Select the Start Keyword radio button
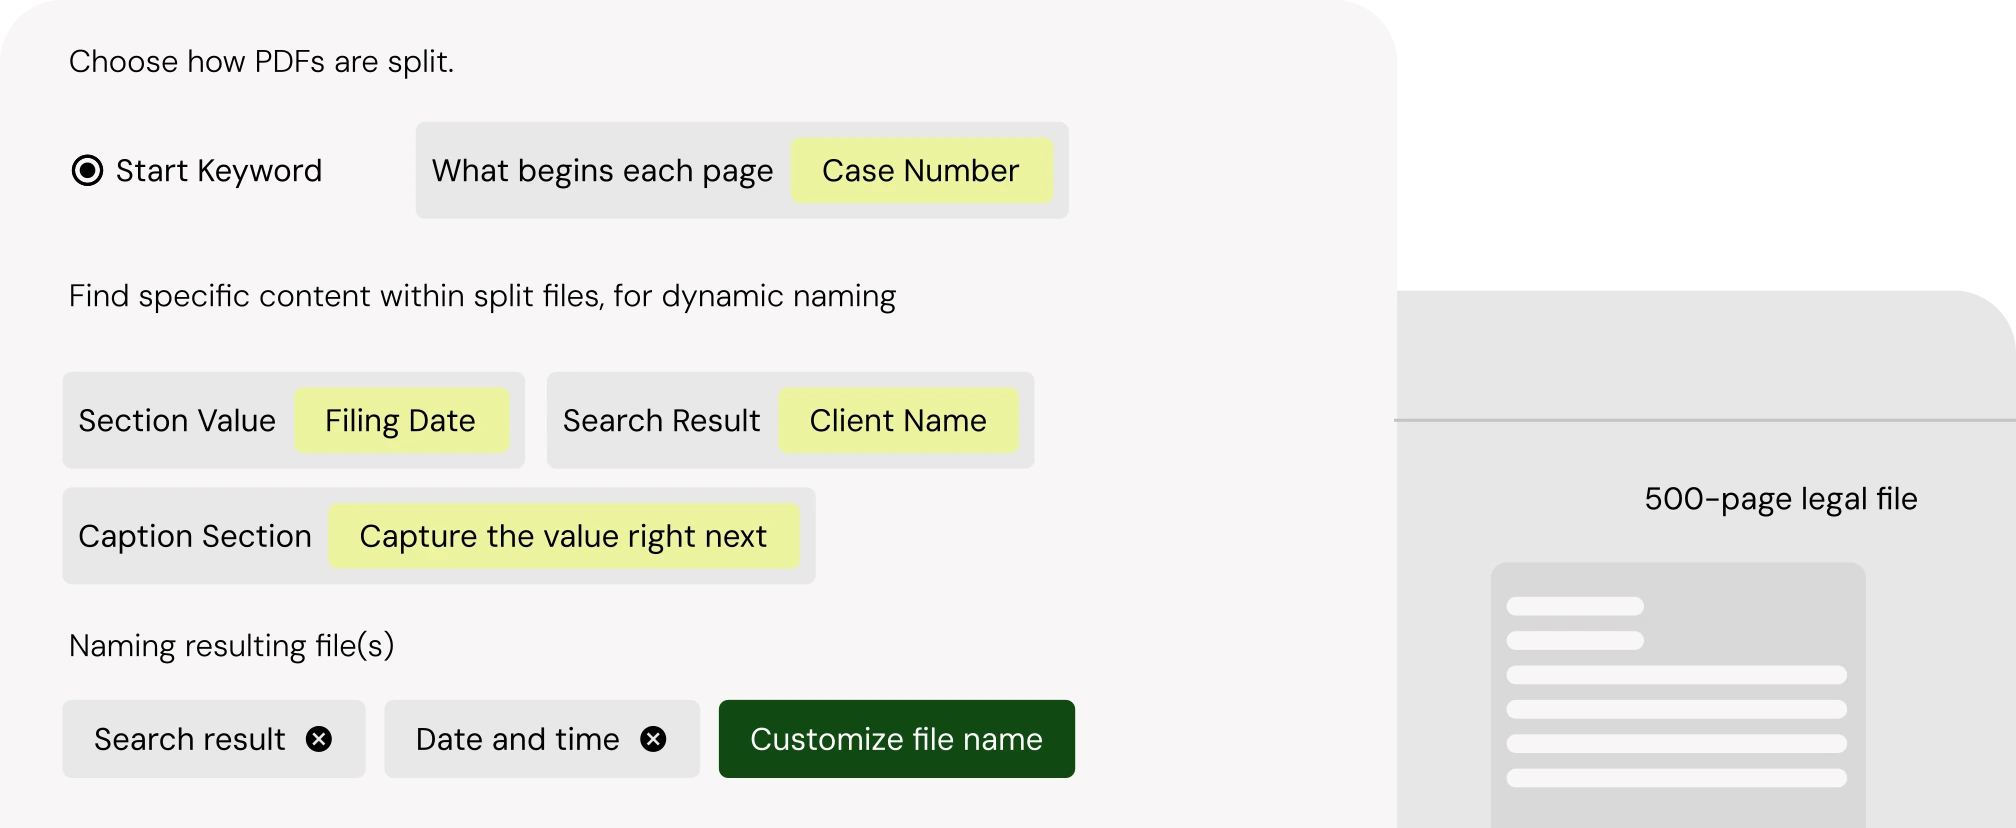This screenshot has height=828, width=2016. click(x=87, y=171)
